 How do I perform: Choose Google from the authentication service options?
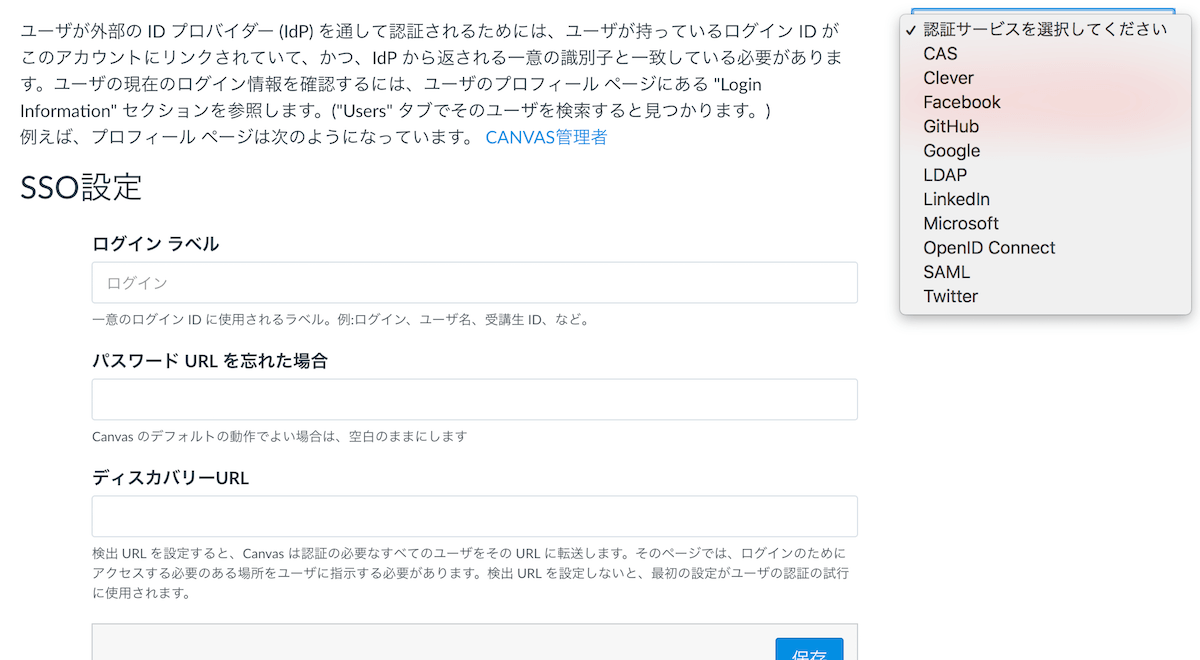tap(951, 150)
